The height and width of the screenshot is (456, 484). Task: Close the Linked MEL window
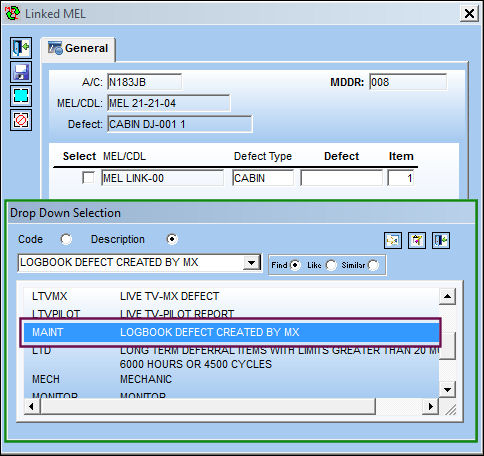point(469,14)
